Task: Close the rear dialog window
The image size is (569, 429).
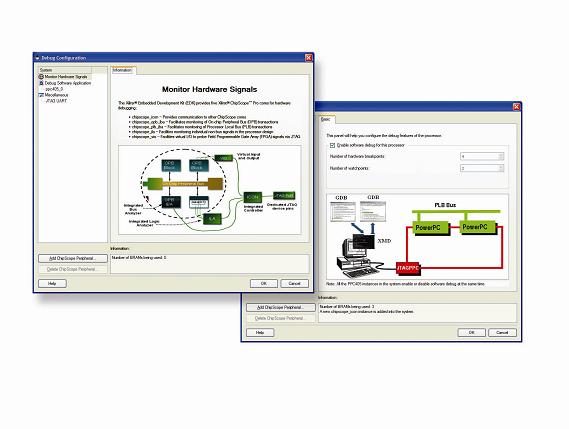Action: tap(516, 107)
